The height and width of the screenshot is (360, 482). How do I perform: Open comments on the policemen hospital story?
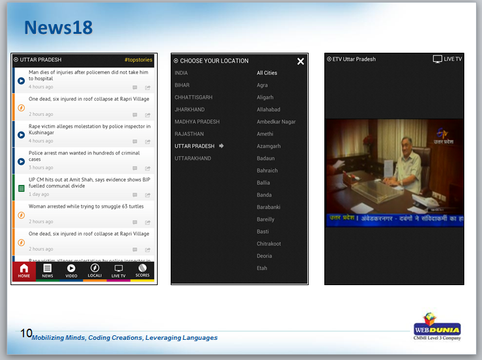tap(135, 88)
